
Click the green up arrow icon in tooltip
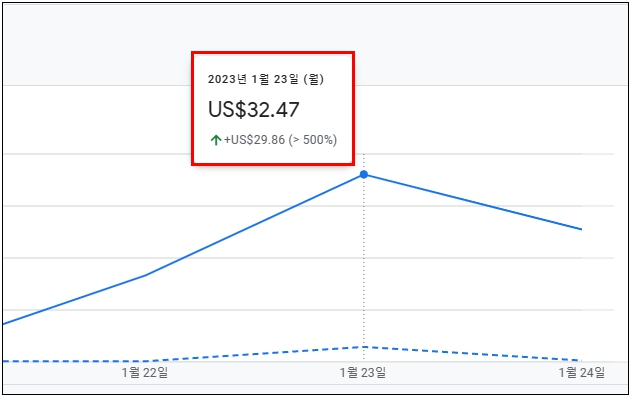pos(216,140)
